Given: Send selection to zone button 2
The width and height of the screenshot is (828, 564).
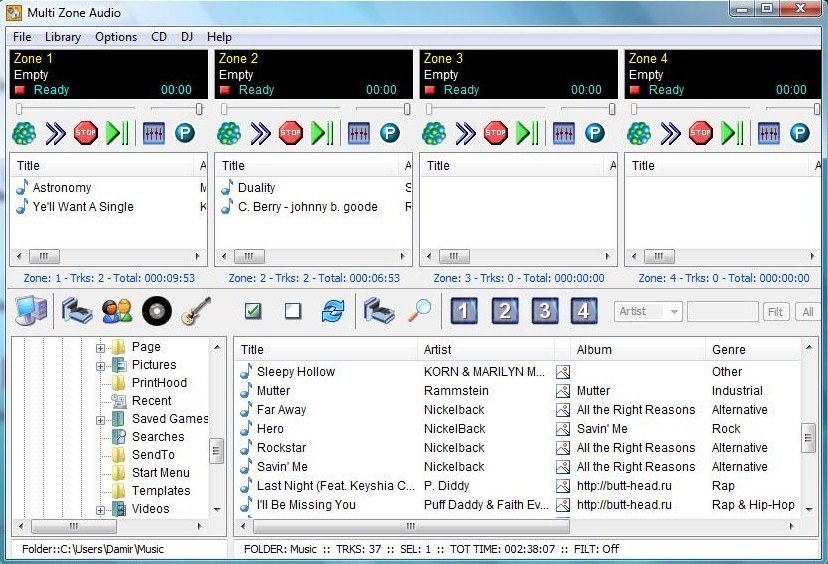Looking at the screenshot, I should 504,311.
